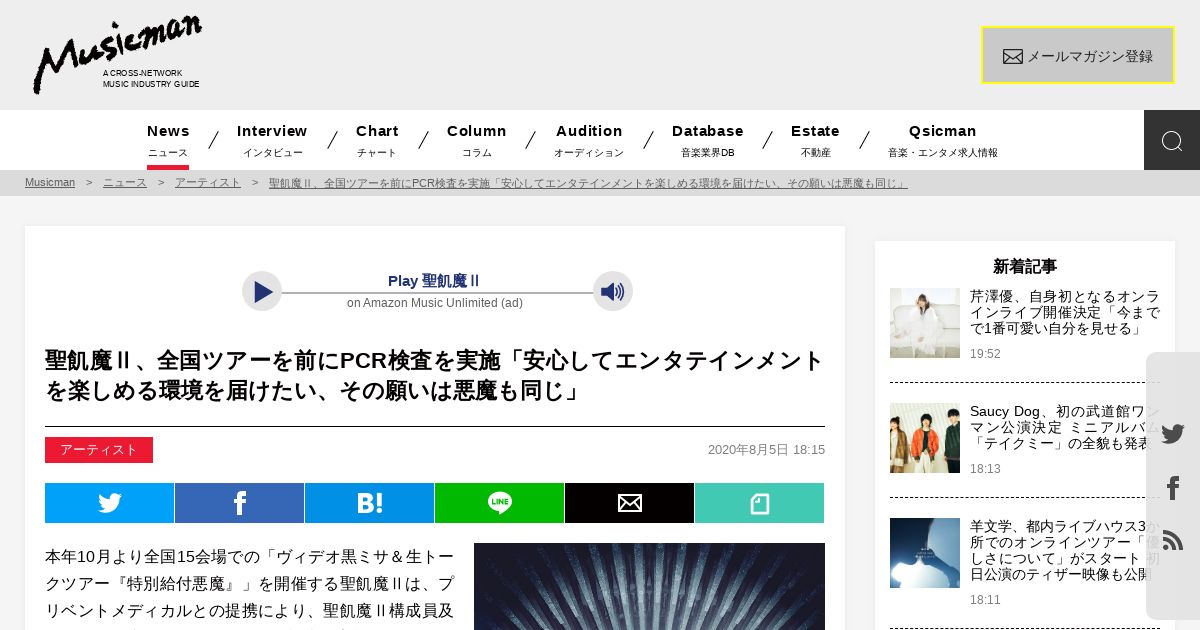Read 芹澤優 online live article

pyautogui.click(x=1065, y=312)
